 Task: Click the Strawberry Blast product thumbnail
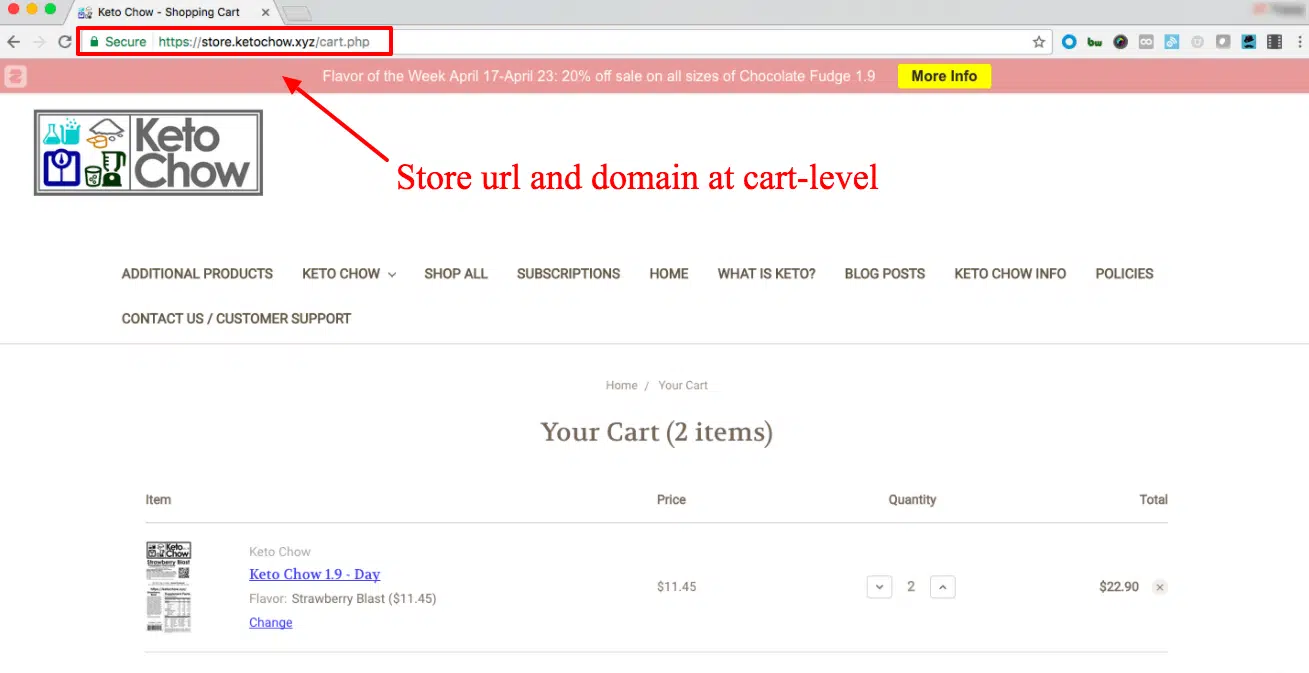[169, 586]
